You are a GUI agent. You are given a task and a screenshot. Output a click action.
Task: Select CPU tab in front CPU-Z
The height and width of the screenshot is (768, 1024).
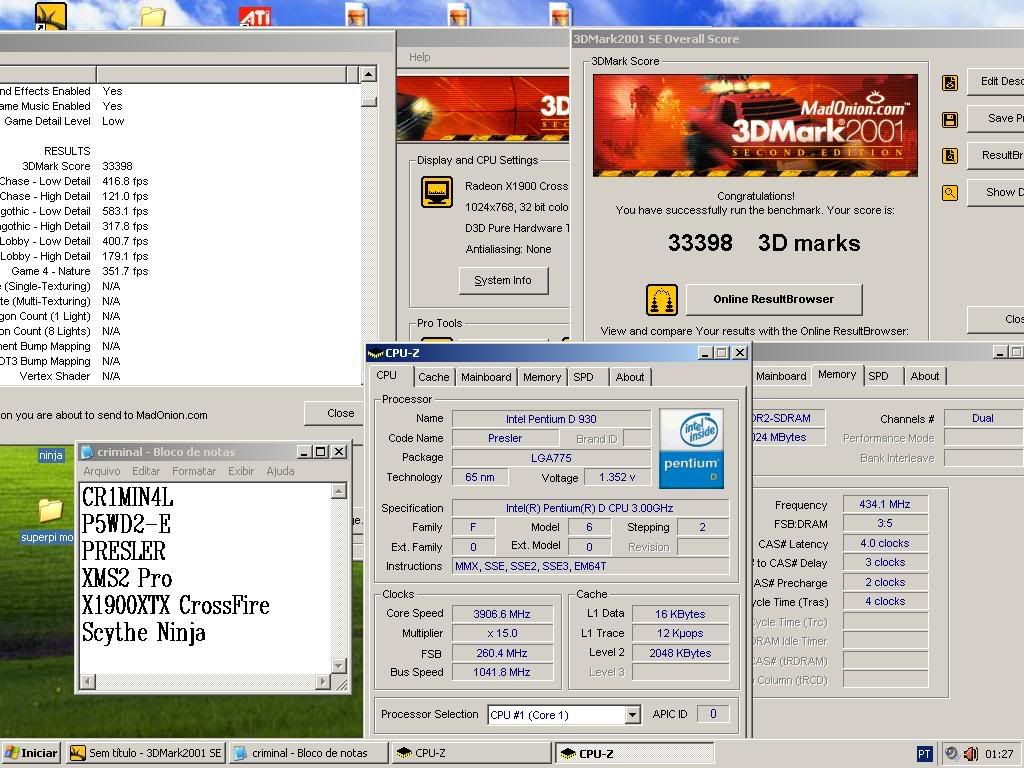click(x=387, y=376)
